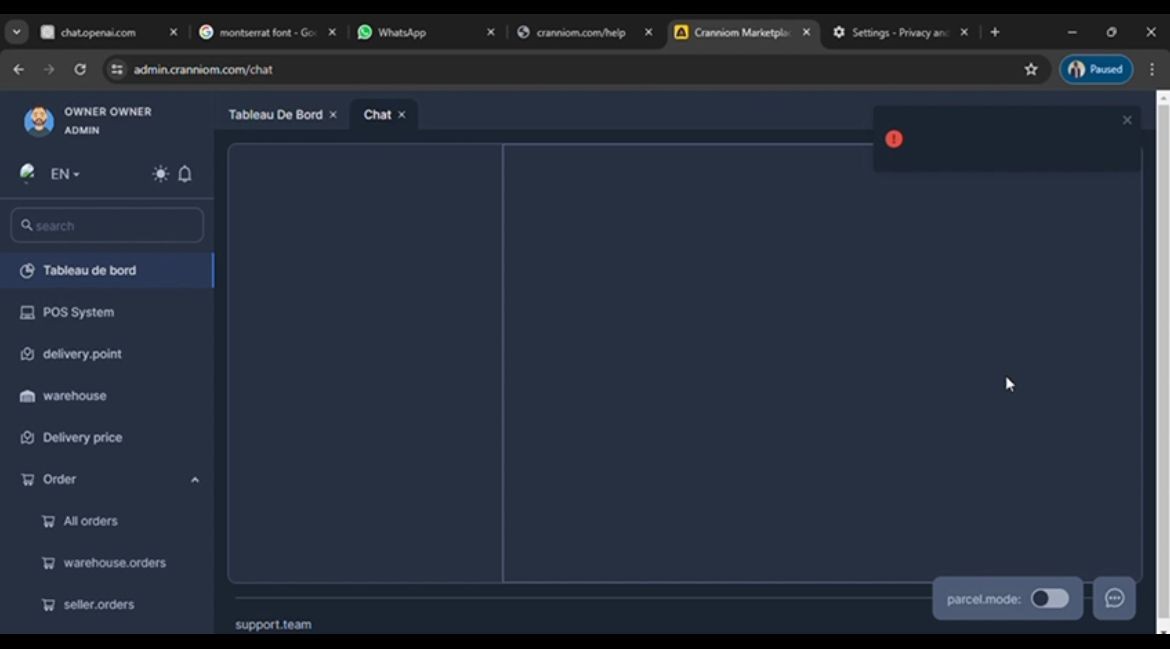Open the EN language dropdown
1170x649 pixels.
coord(65,174)
